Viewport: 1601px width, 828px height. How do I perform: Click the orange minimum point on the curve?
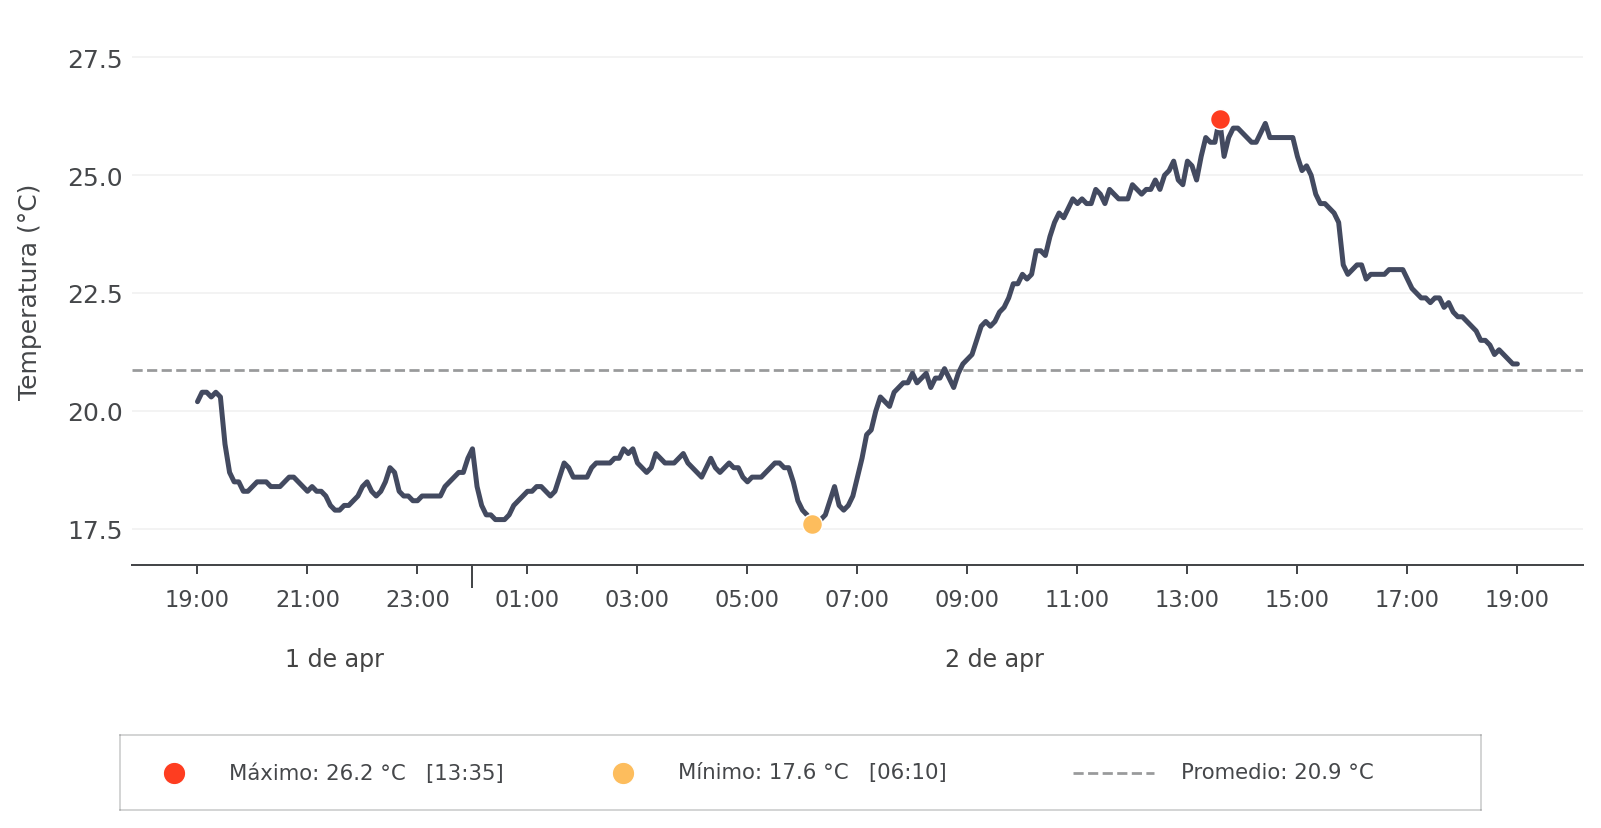(812, 524)
